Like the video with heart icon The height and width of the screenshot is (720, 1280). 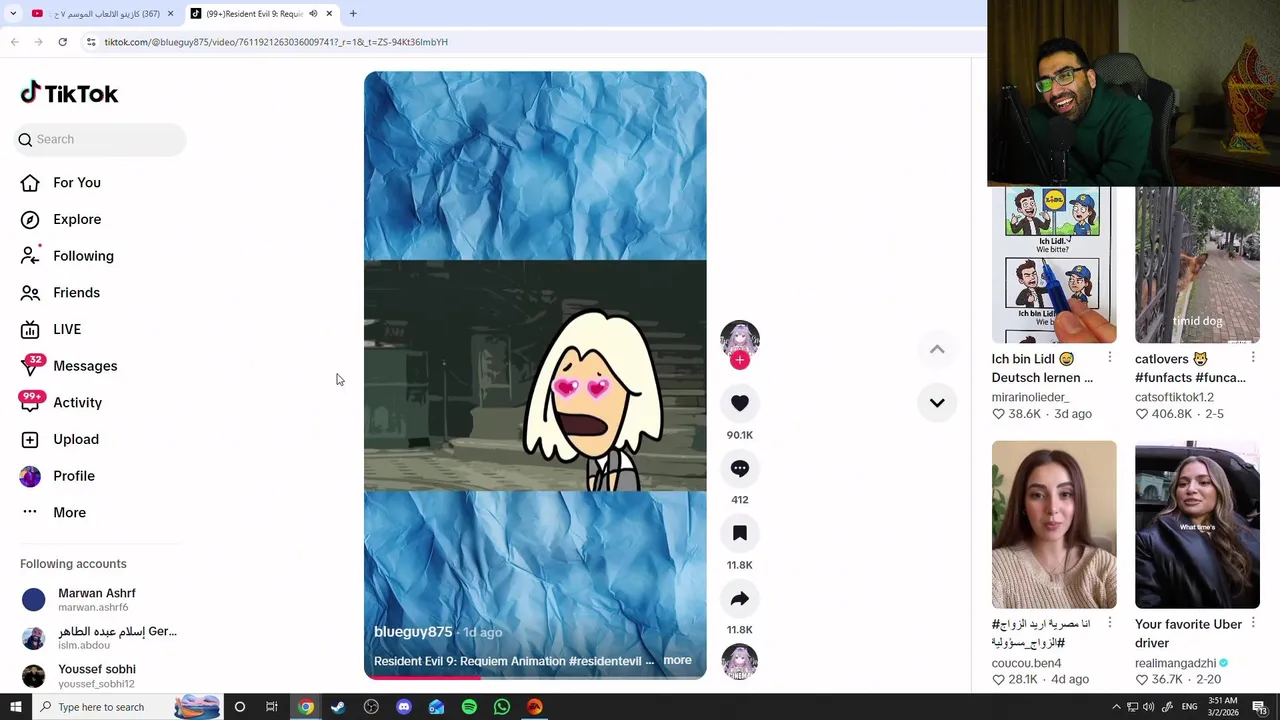(740, 403)
